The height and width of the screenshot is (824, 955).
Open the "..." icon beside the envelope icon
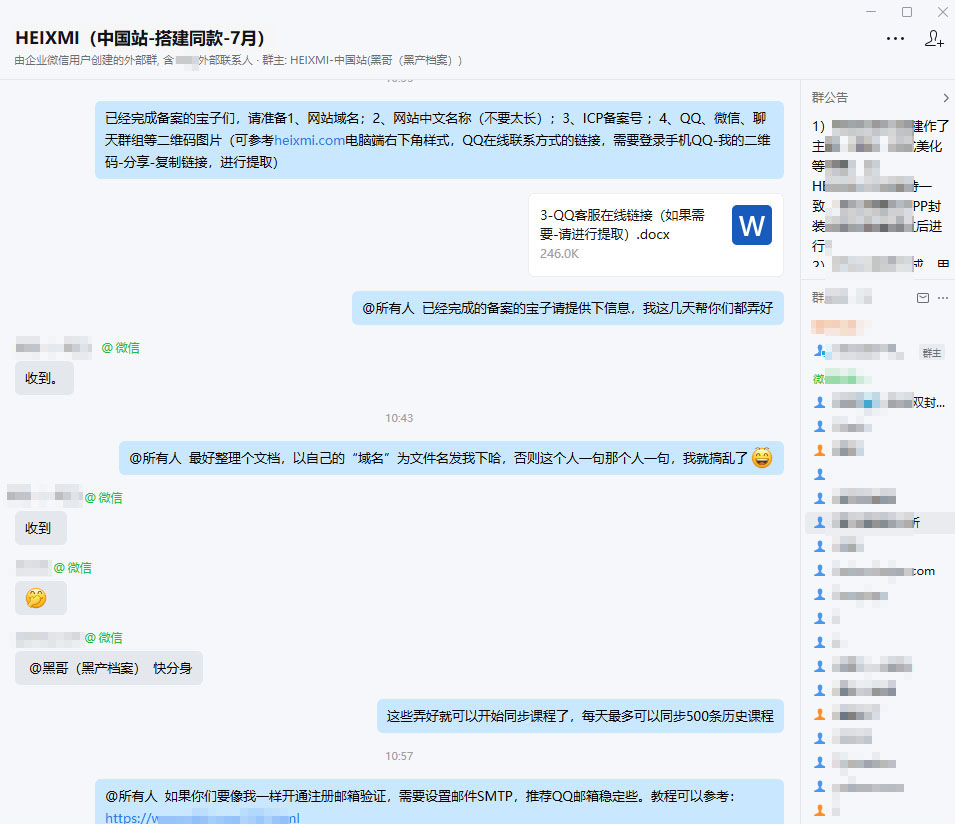943,297
